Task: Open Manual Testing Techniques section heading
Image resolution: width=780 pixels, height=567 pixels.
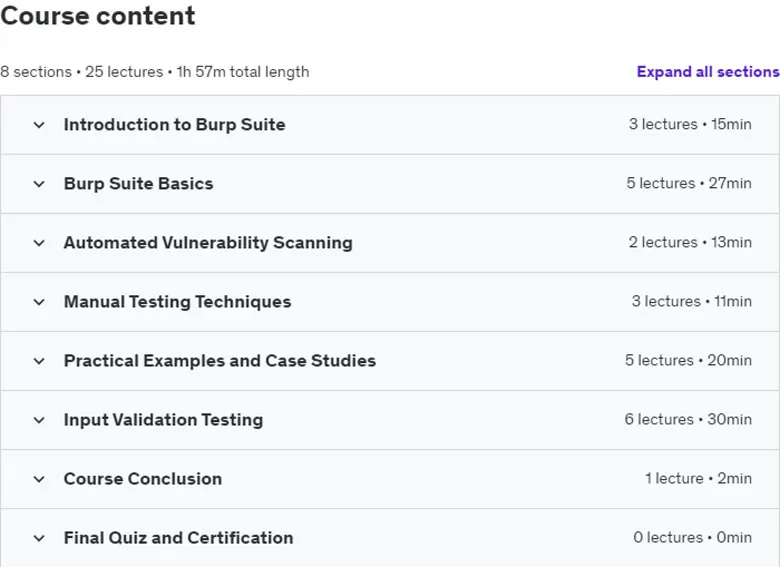Action: 178,301
